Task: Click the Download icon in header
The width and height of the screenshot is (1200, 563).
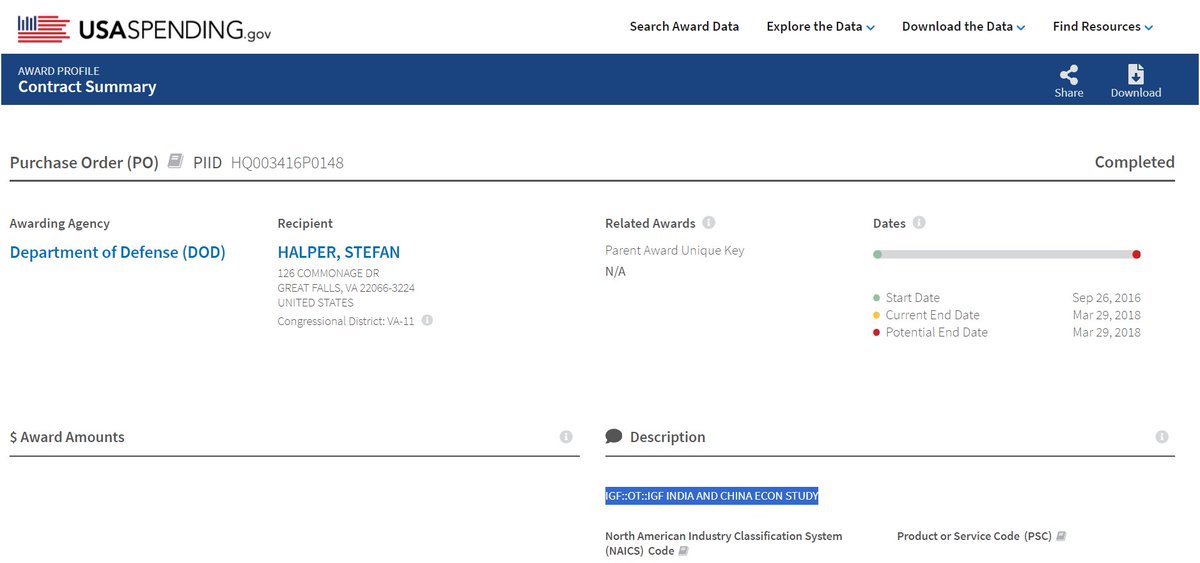Action: (1135, 75)
